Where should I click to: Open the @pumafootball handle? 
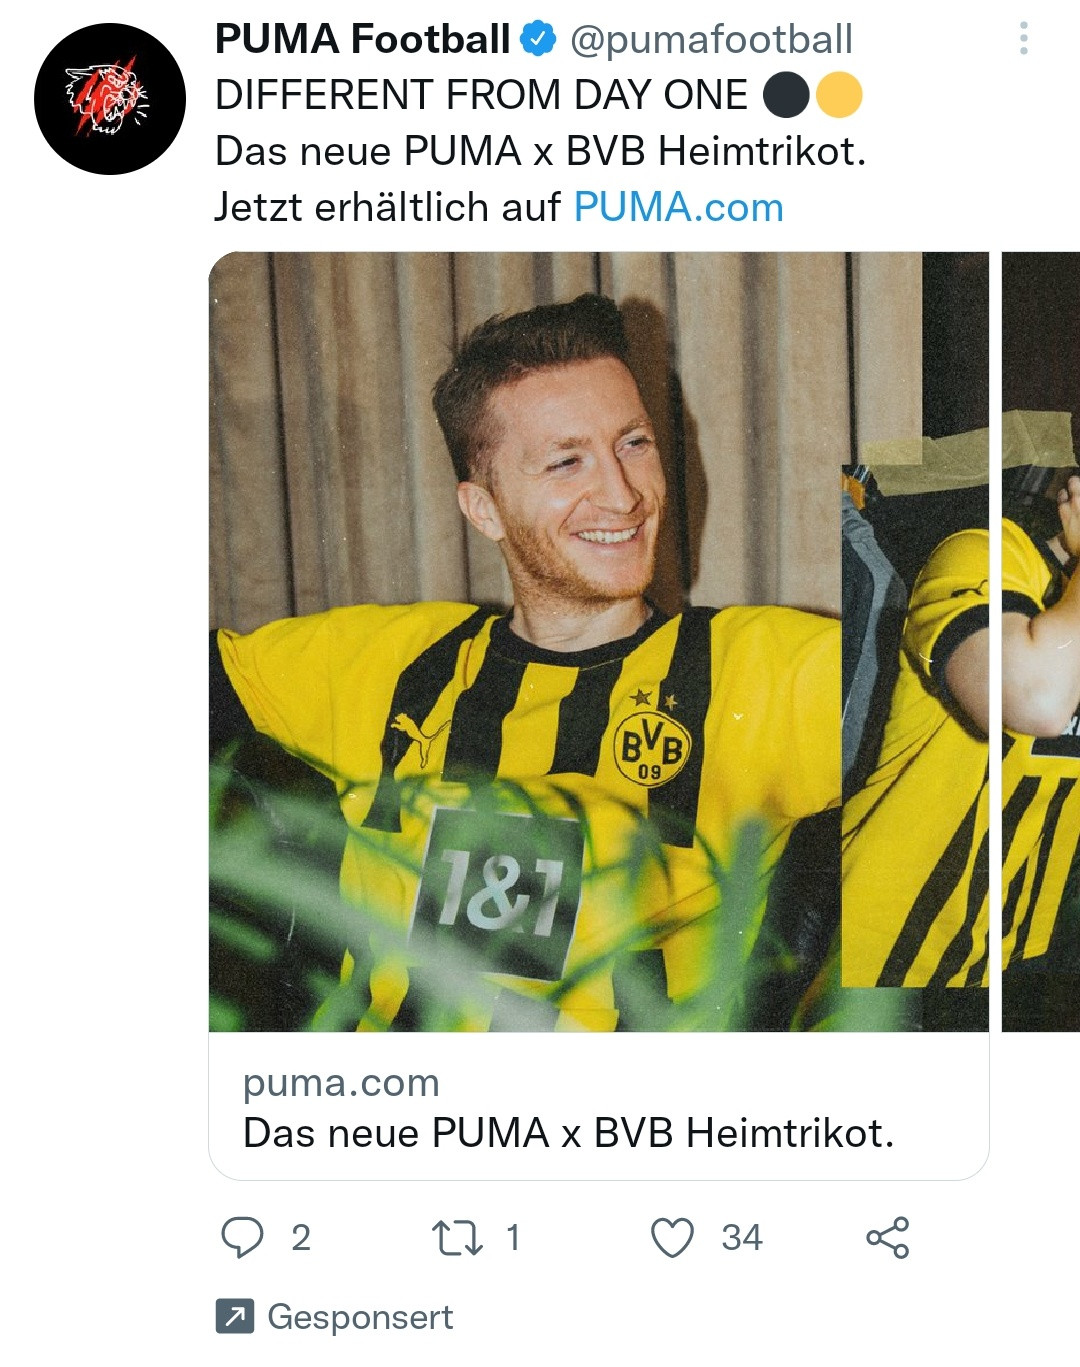711,39
